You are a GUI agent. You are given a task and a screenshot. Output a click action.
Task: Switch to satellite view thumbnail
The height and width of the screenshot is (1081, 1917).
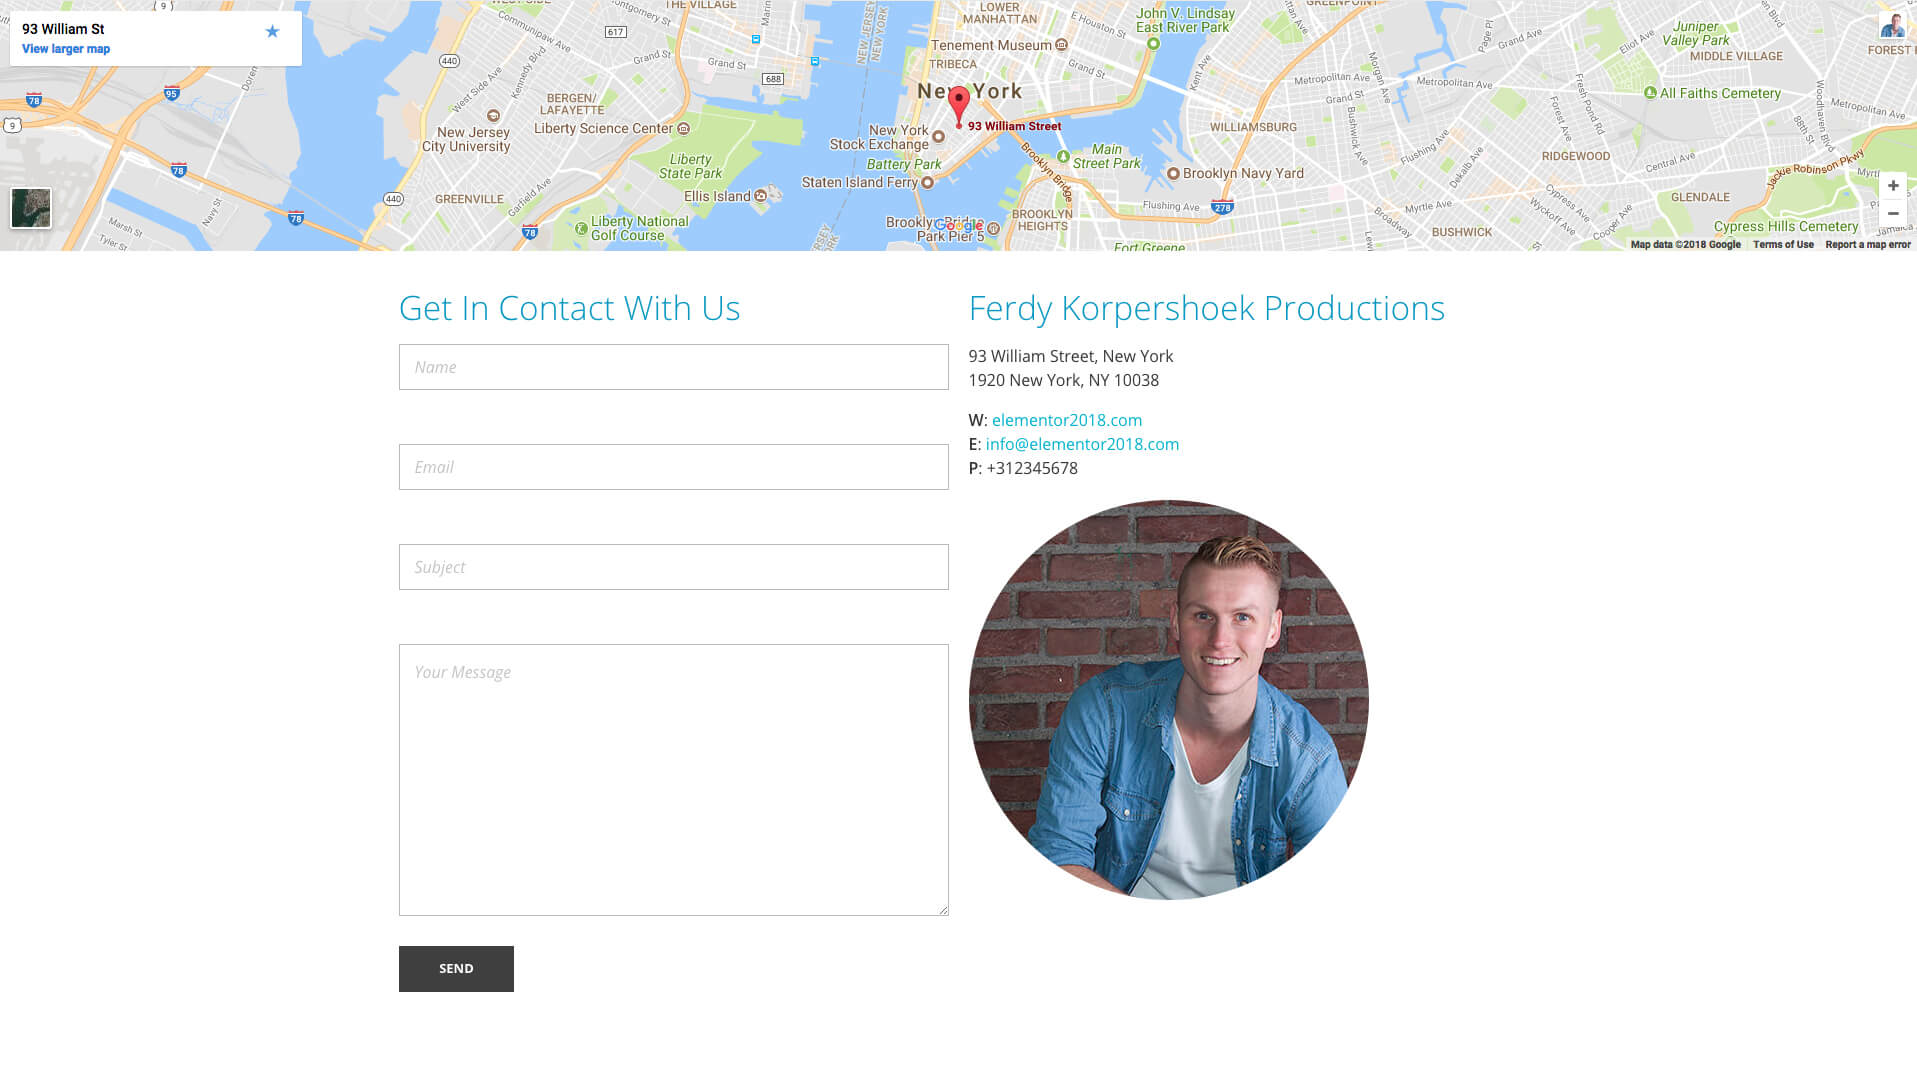(x=31, y=208)
